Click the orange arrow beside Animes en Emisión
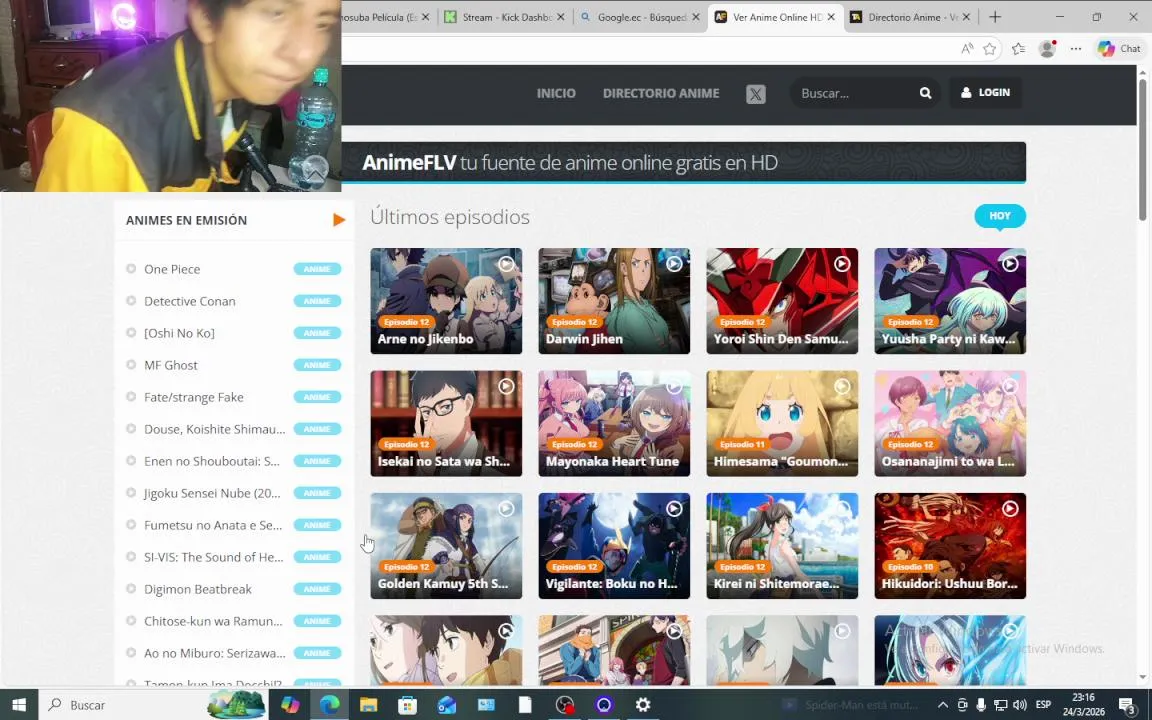This screenshot has height=720, width=1152. pos(339,220)
